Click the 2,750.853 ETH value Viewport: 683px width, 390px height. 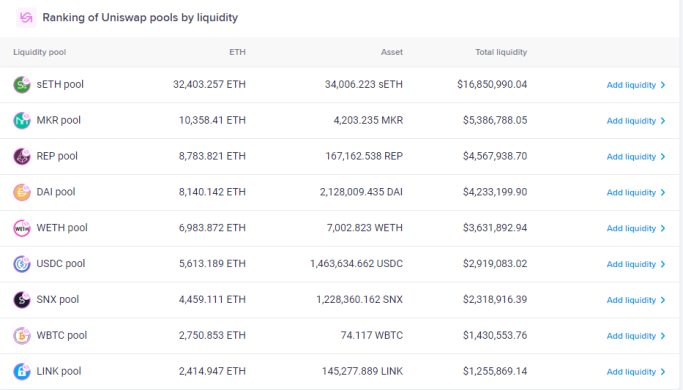click(212, 336)
